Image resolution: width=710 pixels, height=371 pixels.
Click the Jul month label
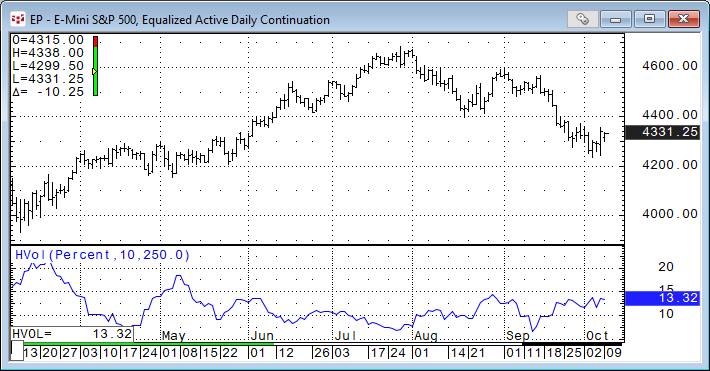point(345,336)
